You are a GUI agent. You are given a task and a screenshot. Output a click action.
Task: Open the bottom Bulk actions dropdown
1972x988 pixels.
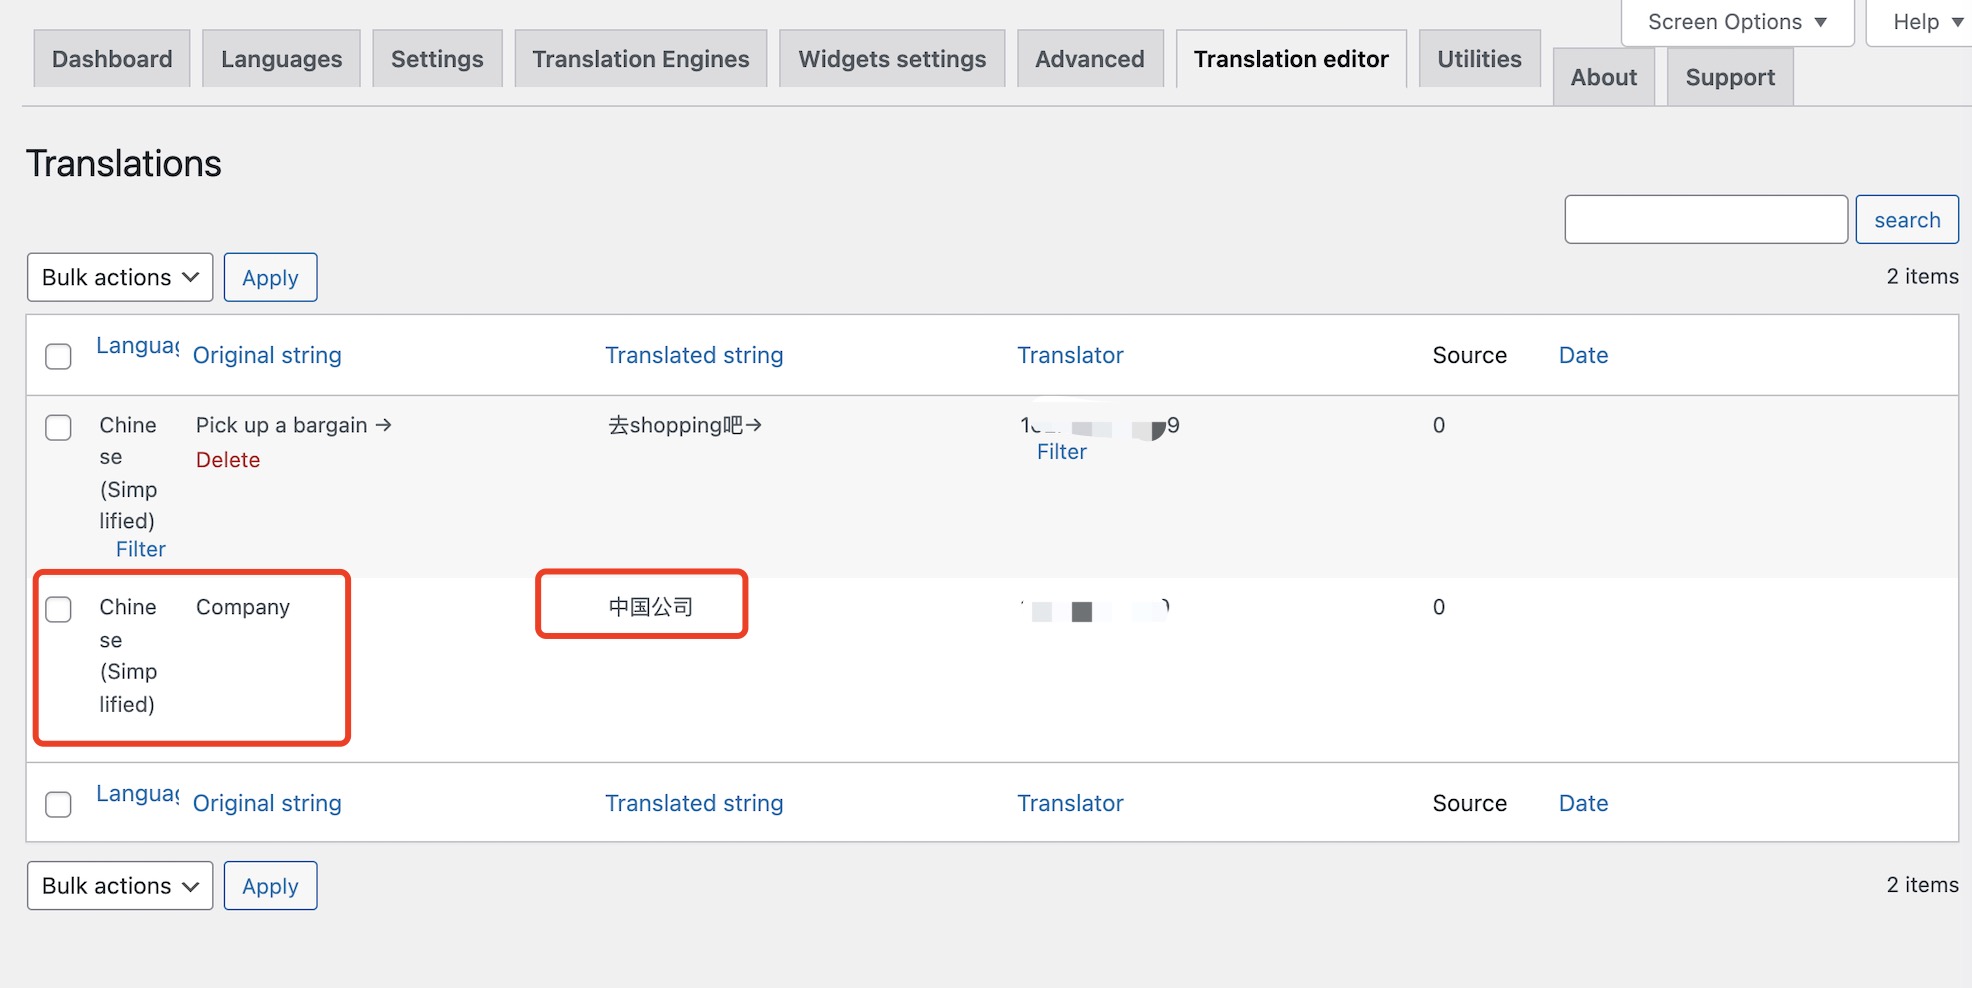point(120,886)
